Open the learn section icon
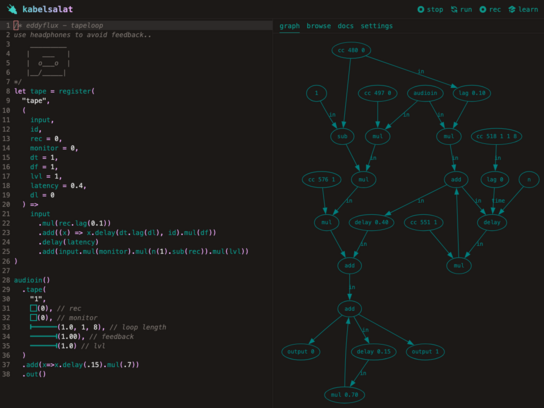The height and width of the screenshot is (408, 544). tap(512, 9)
